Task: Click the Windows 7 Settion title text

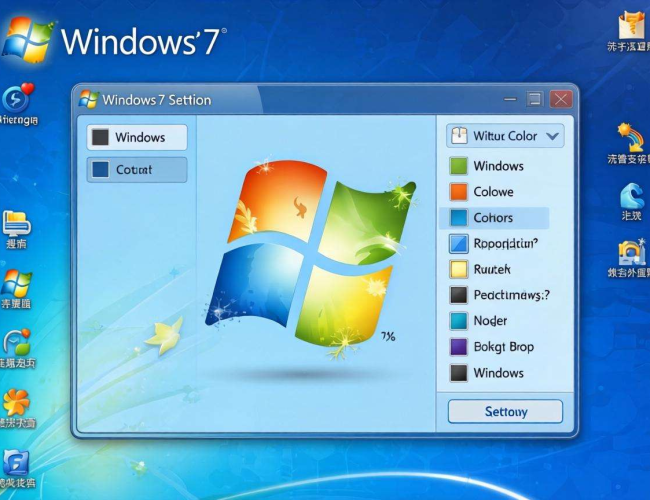Action: (157, 100)
